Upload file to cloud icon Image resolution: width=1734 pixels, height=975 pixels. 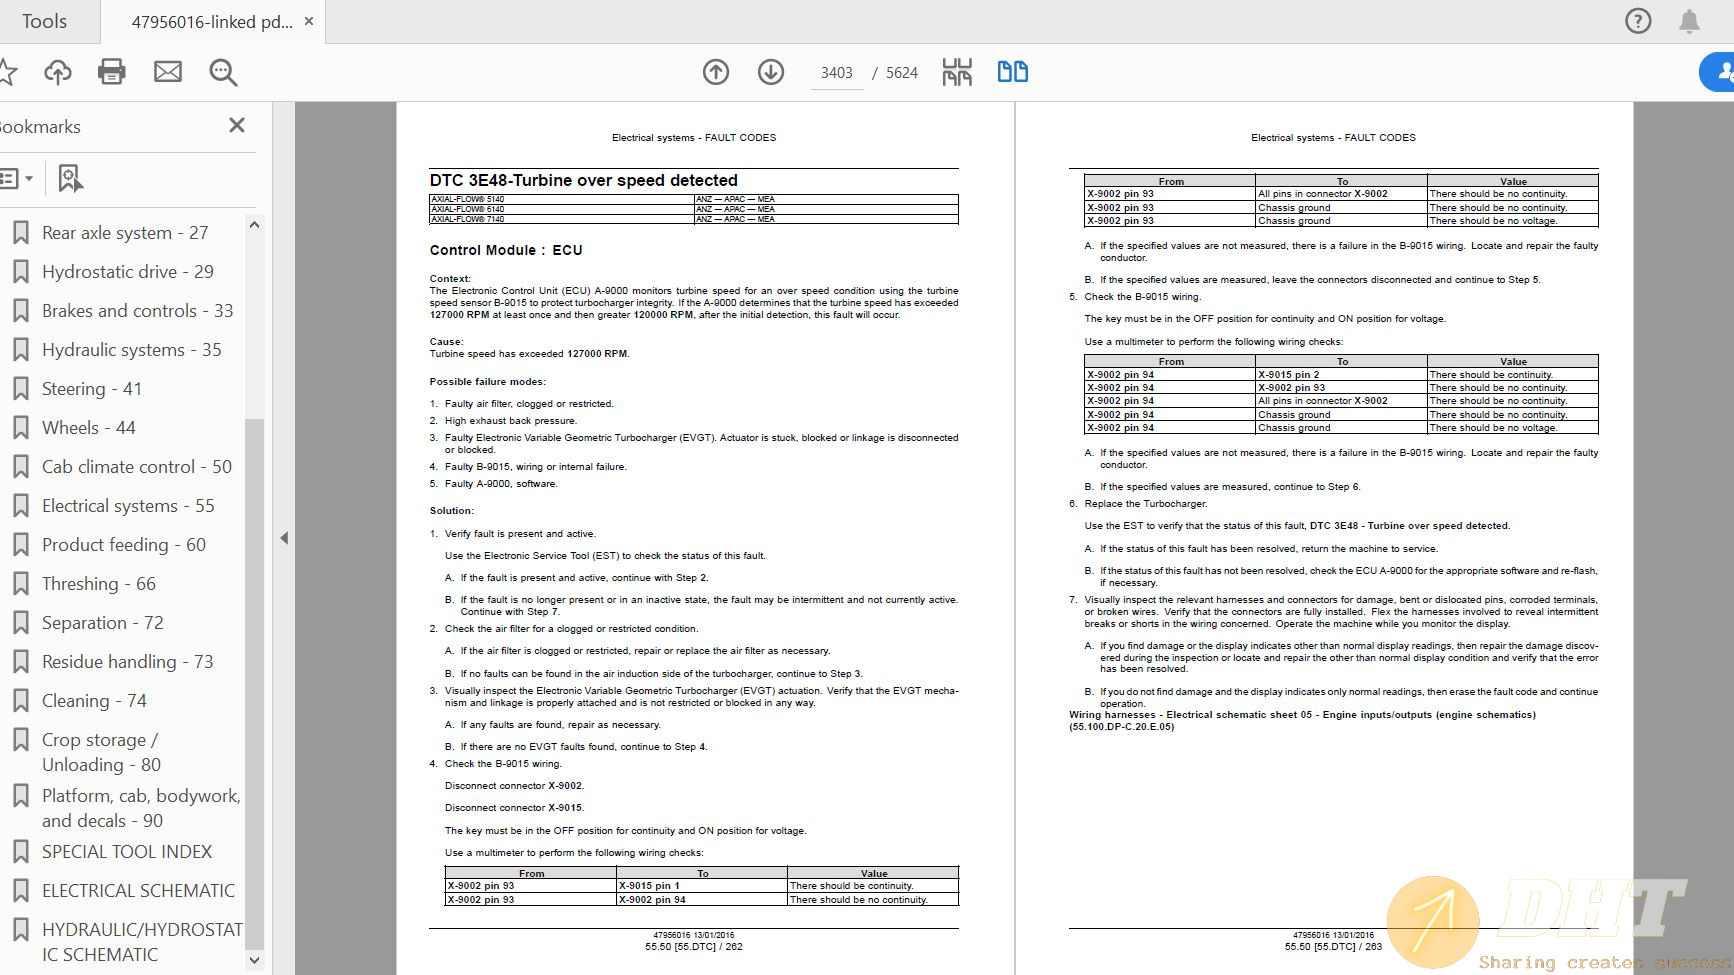click(58, 72)
